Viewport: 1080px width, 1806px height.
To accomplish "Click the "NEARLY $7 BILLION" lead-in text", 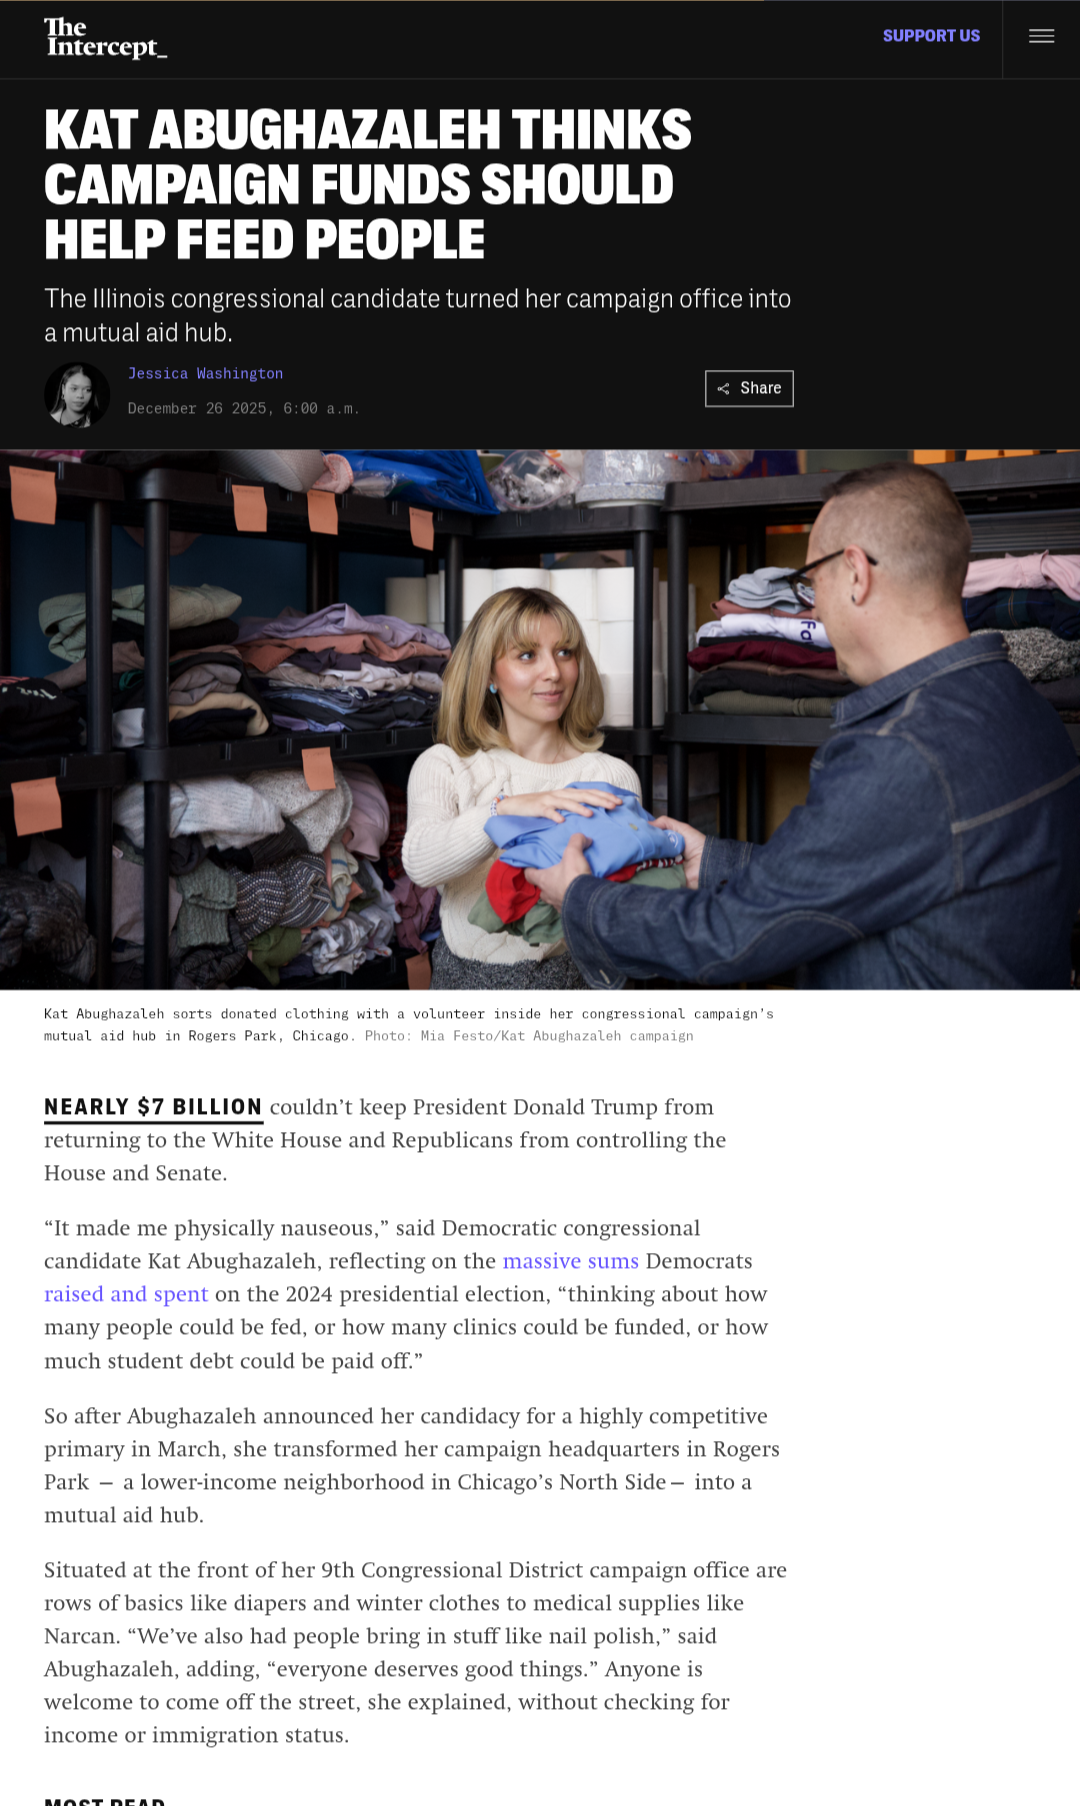I will click(153, 1107).
